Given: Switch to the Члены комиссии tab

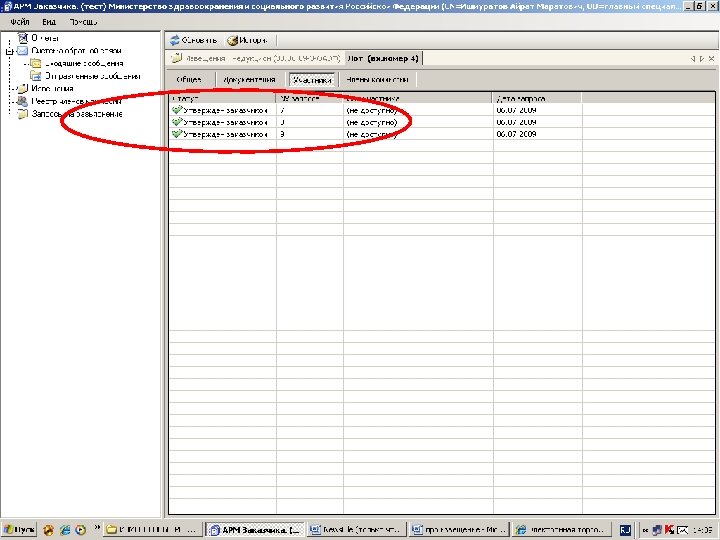Looking at the screenshot, I should tap(377, 79).
